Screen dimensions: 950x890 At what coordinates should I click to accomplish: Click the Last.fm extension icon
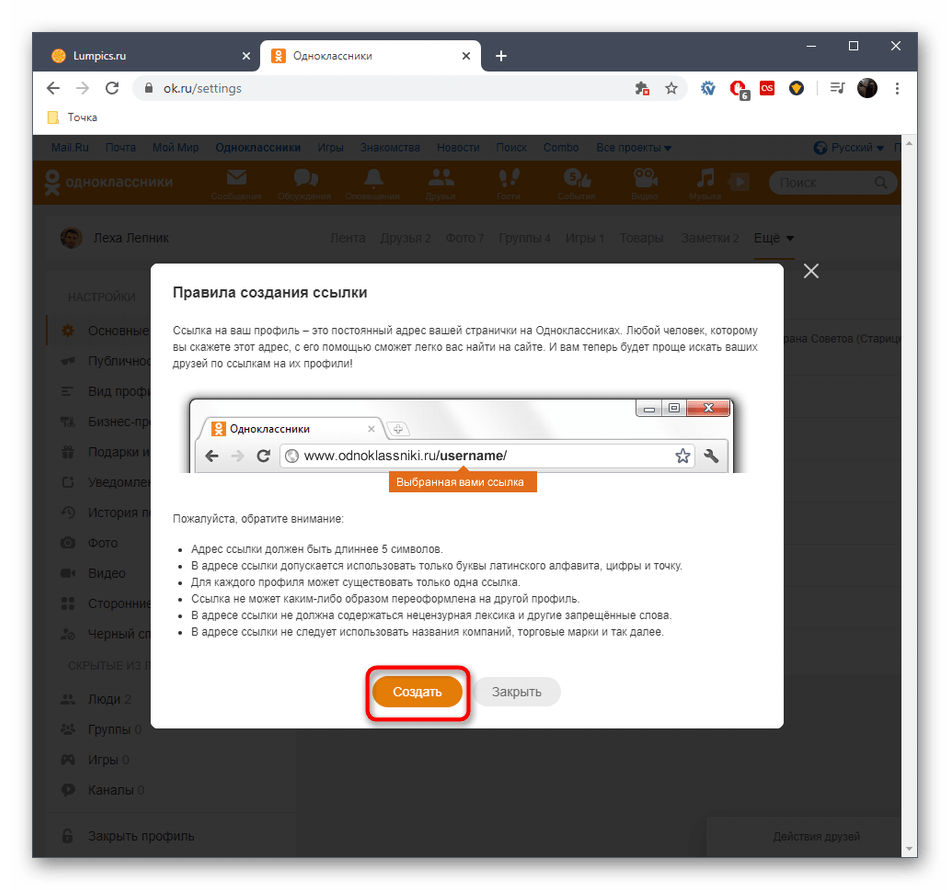pyautogui.click(x=767, y=88)
